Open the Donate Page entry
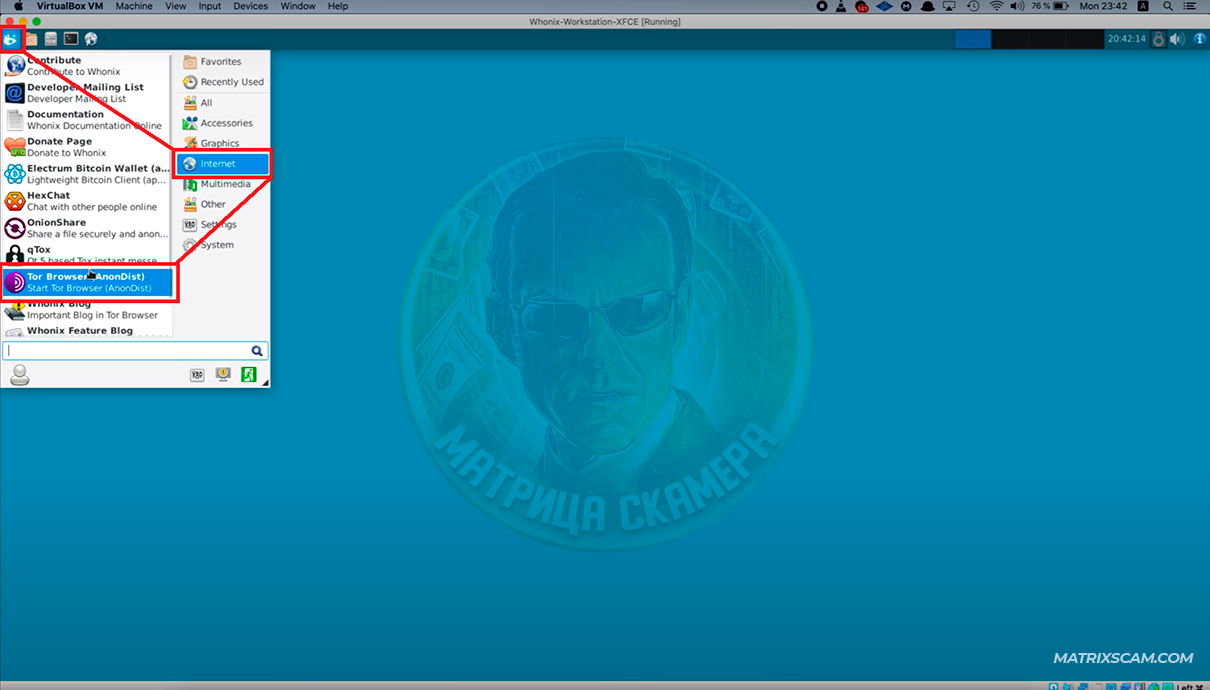 (x=87, y=147)
